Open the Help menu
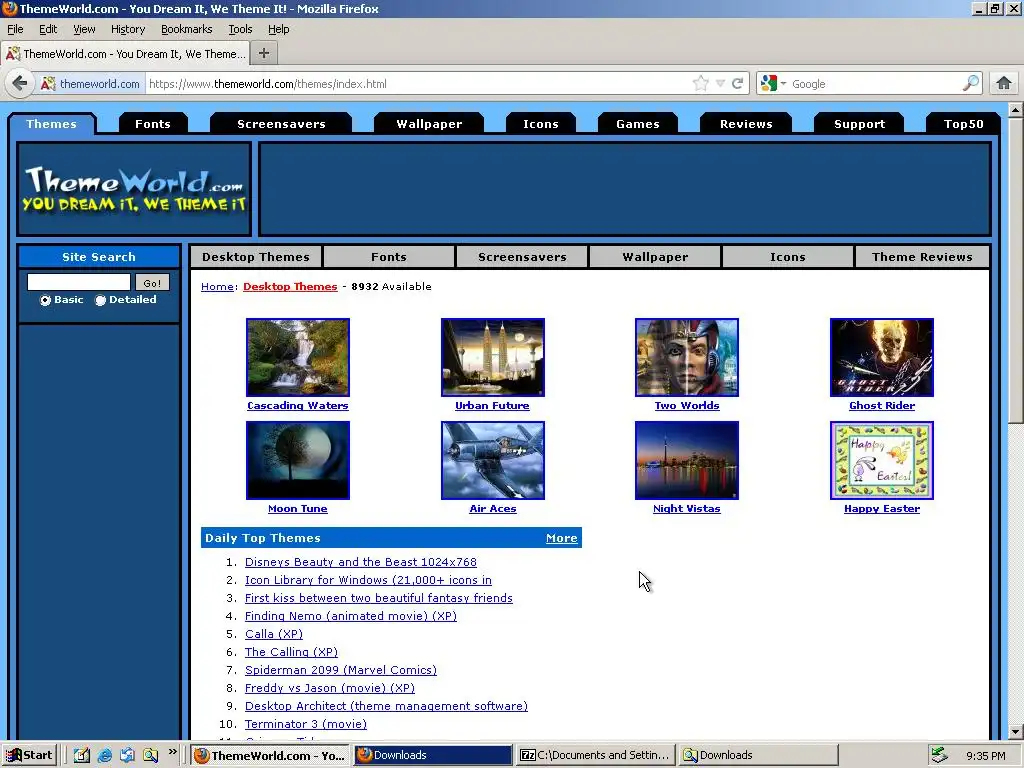The width and height of the screenshot is (1024, 768). click(x=279, y=29)
